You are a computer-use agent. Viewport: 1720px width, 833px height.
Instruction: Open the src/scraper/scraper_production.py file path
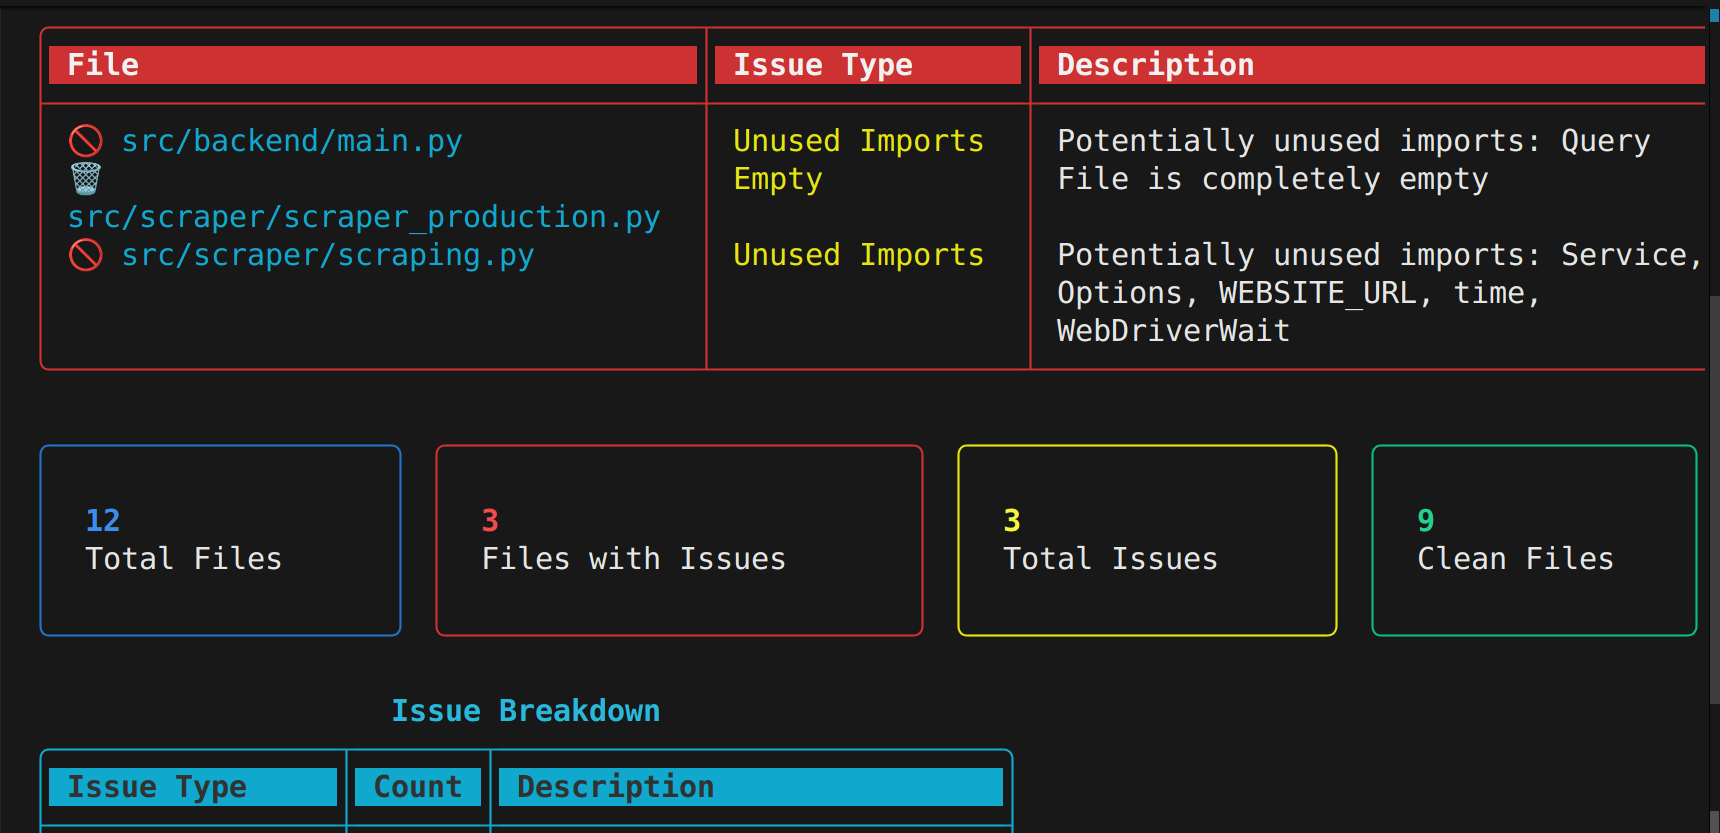[x=364, y=217]
